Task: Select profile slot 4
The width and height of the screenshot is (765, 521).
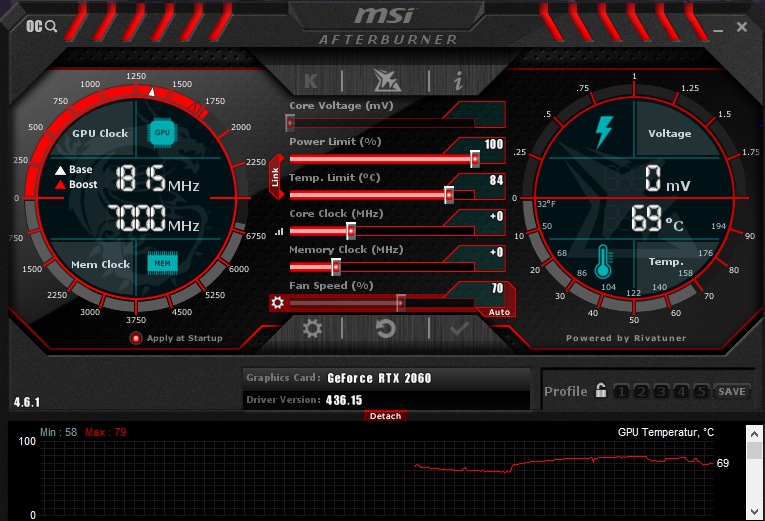Action: 682,392
